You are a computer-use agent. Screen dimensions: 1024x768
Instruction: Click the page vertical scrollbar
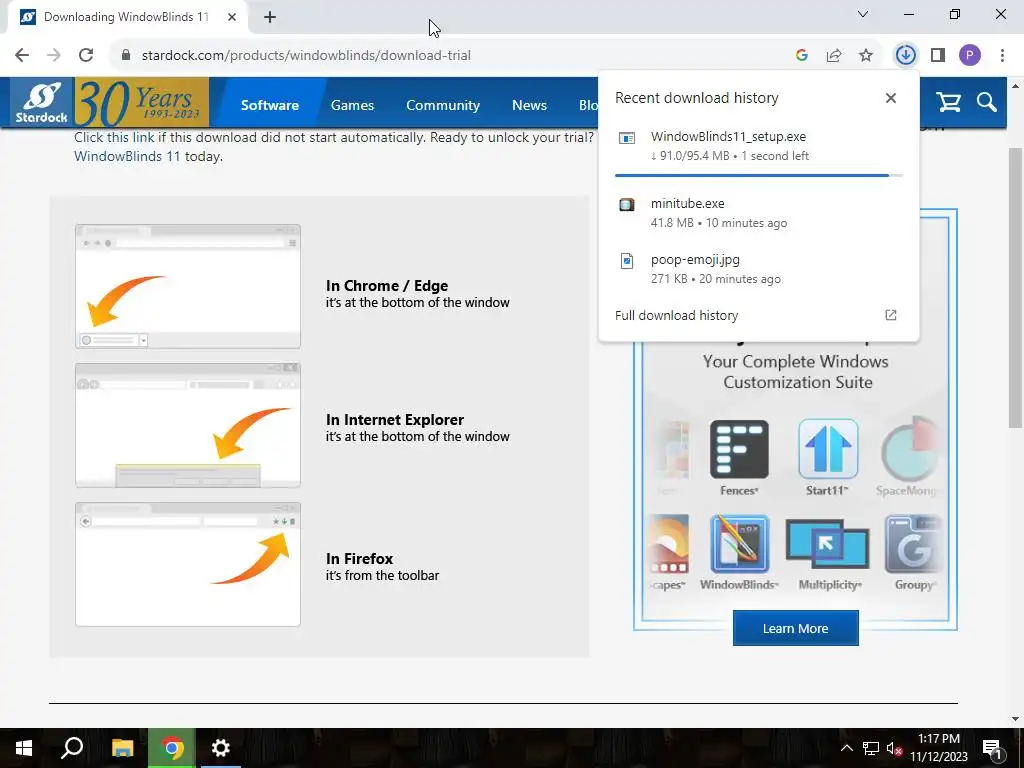tap(1016, 288)
